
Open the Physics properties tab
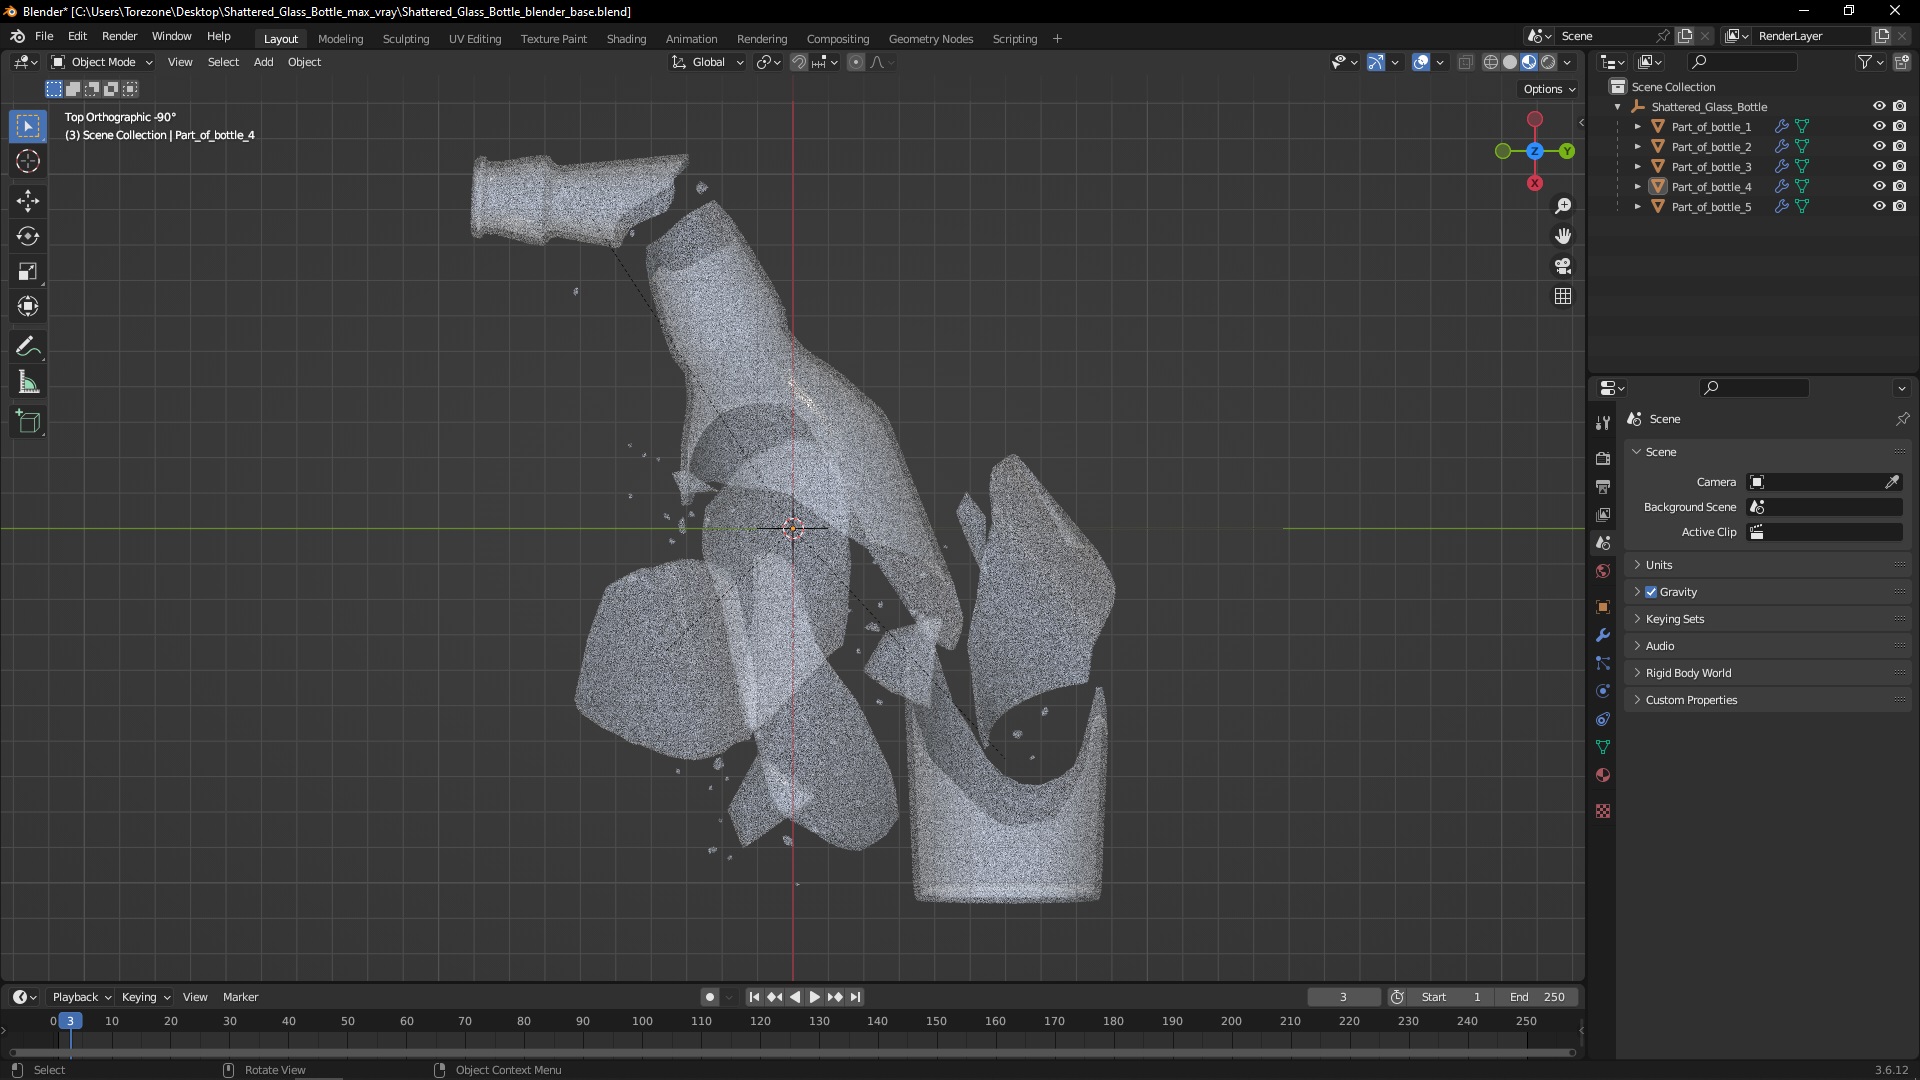tap(1603, 691)
